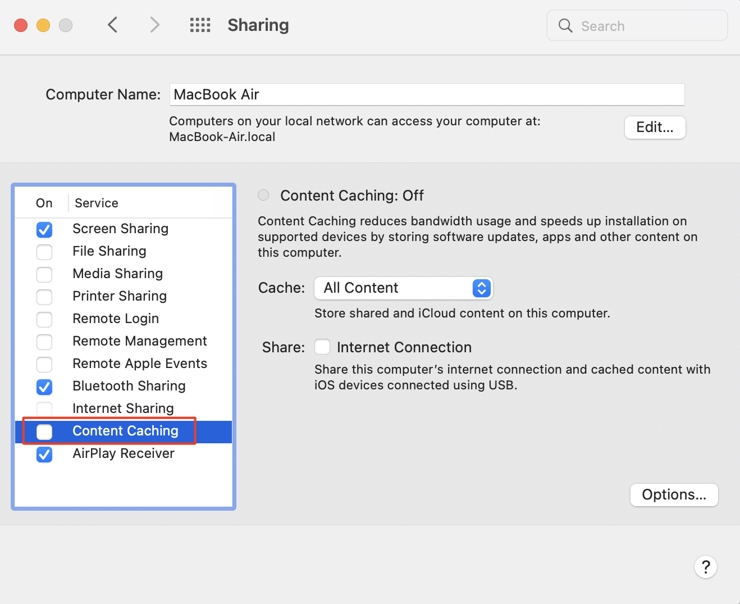Turn on the Content Caching checkbox

coord(44,431)
